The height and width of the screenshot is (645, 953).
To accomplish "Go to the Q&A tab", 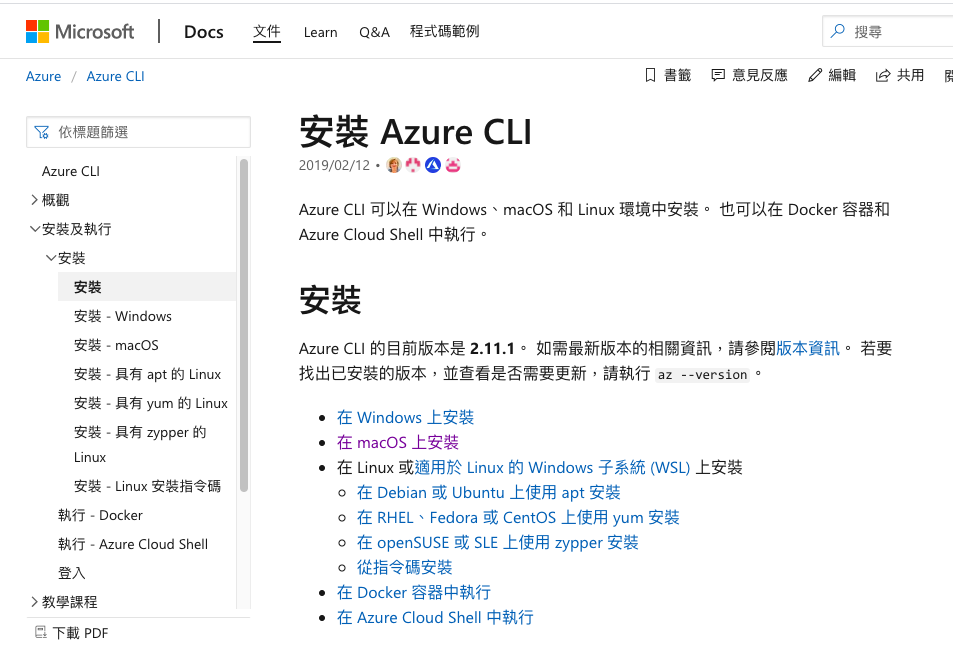I will (x=374, y=32).
